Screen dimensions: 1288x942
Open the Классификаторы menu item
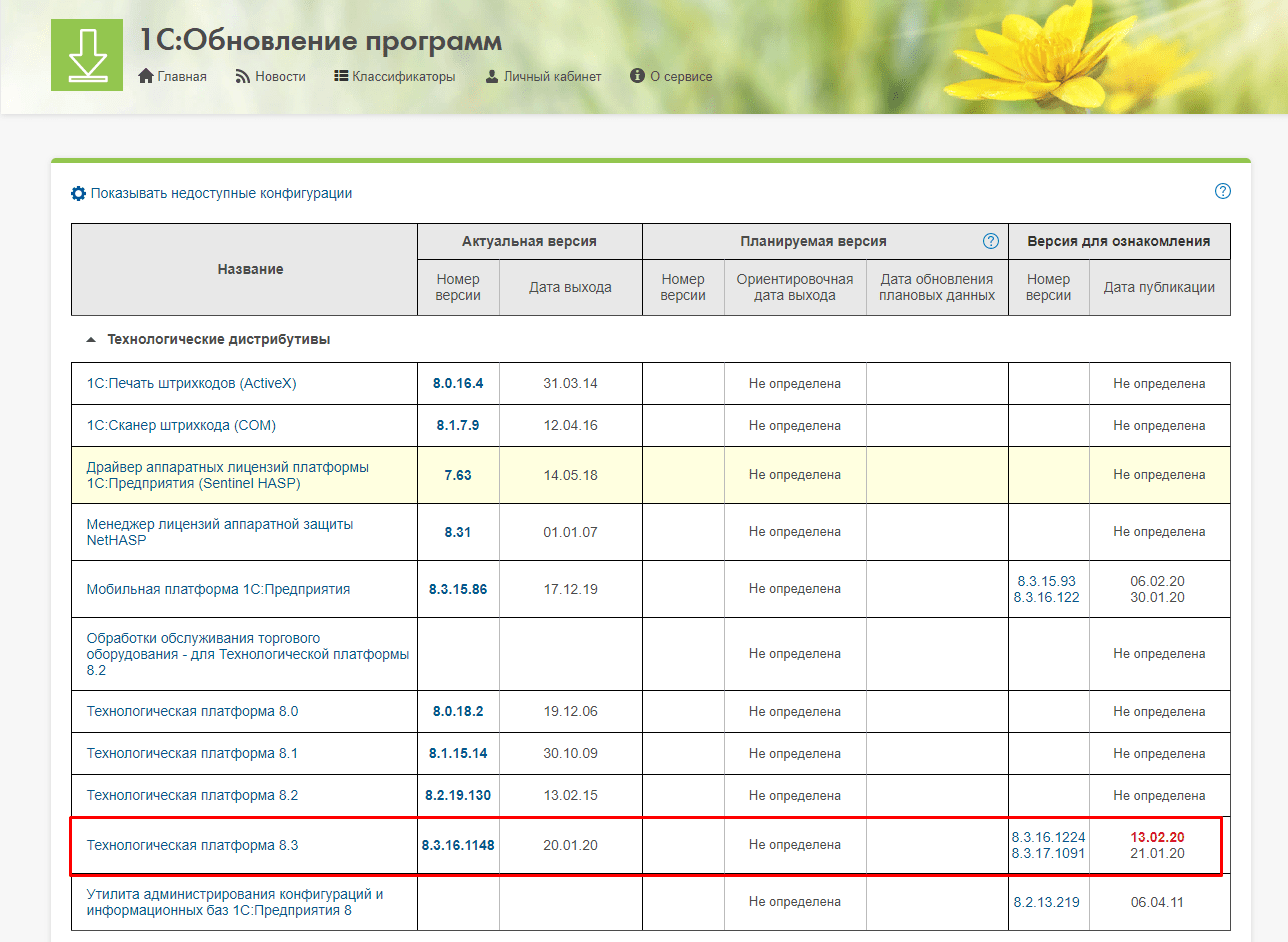(x=404, y=76)
